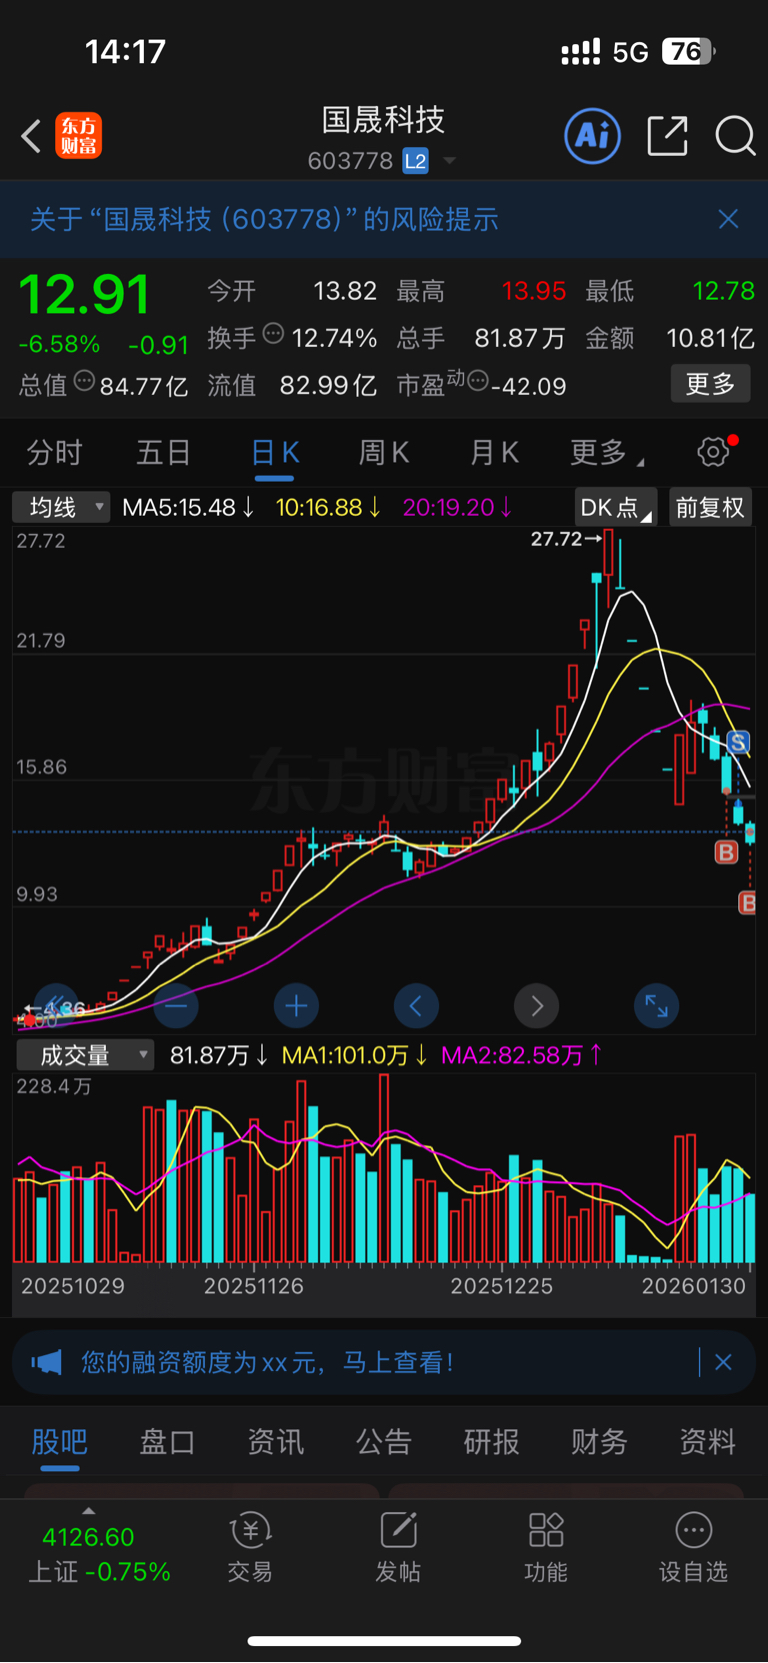Open the search magnifier icon

(735, 136)
